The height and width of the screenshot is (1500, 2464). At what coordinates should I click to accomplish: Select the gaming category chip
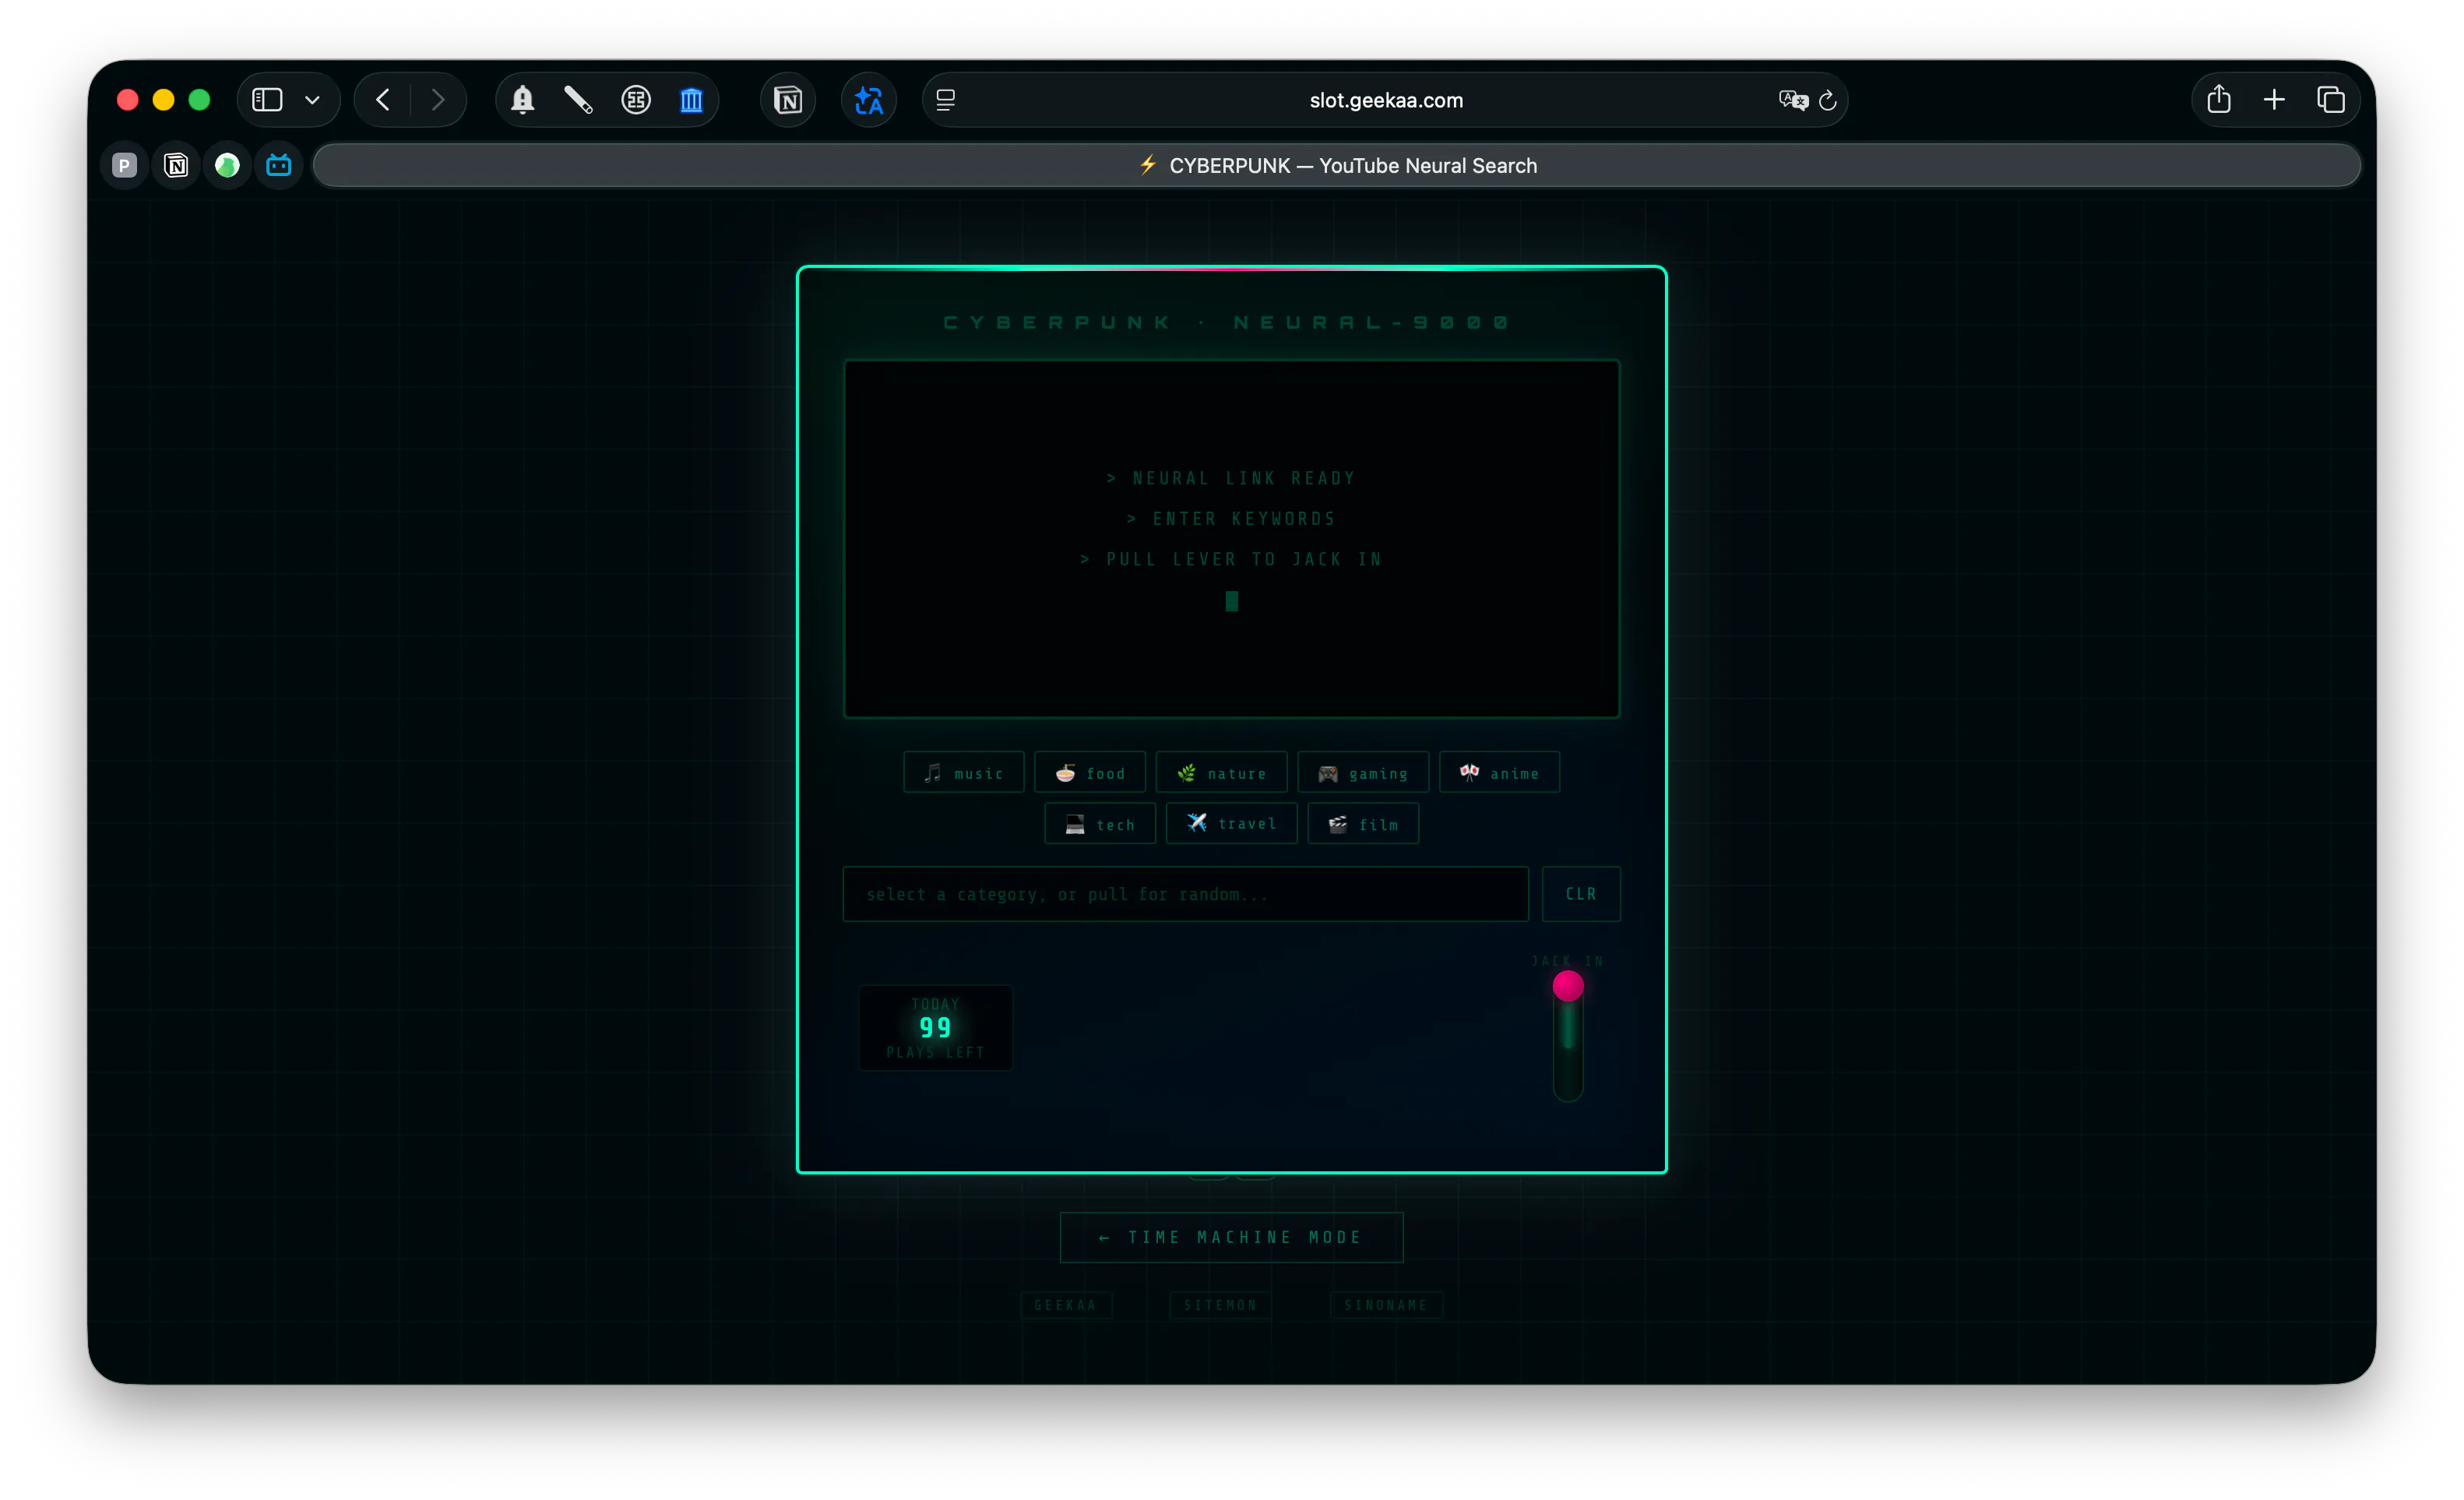pyautogui.click(x=1363, y=772)
